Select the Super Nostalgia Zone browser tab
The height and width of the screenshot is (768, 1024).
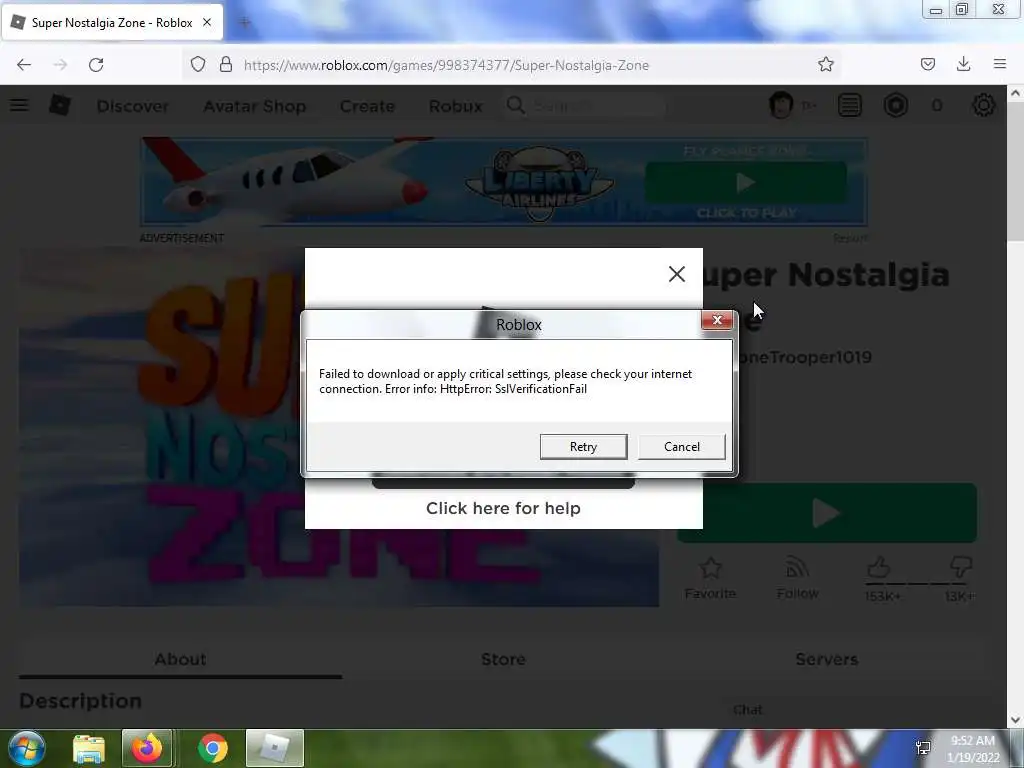(x=112, y=22)
